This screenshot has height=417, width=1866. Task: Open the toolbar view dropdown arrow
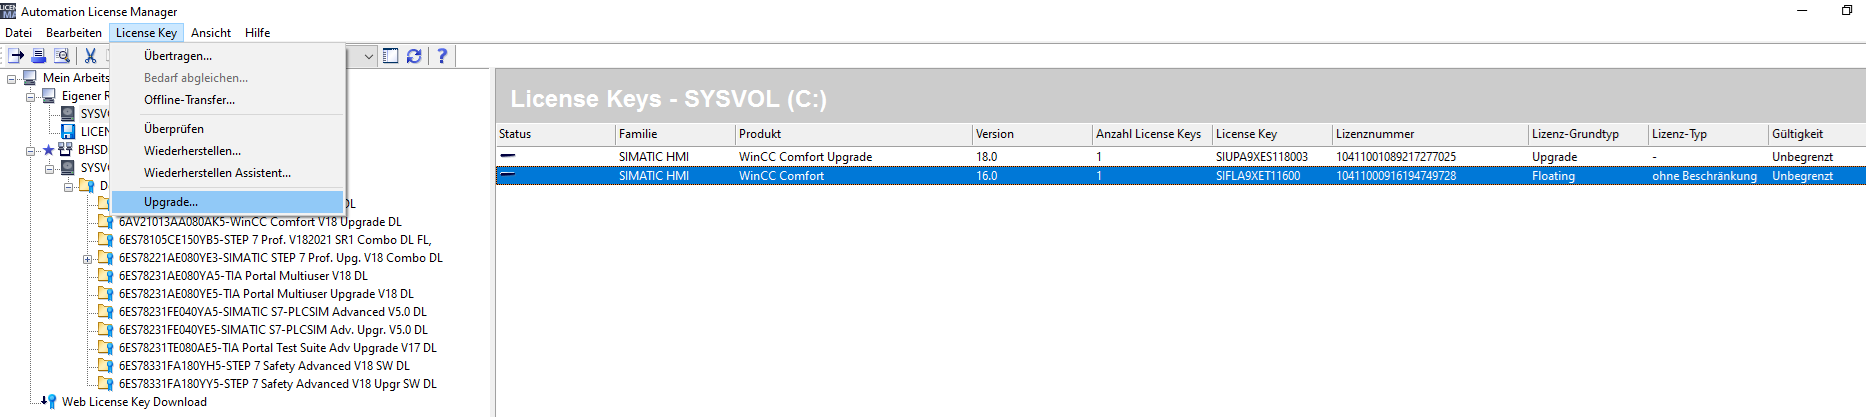pos(369,56)
